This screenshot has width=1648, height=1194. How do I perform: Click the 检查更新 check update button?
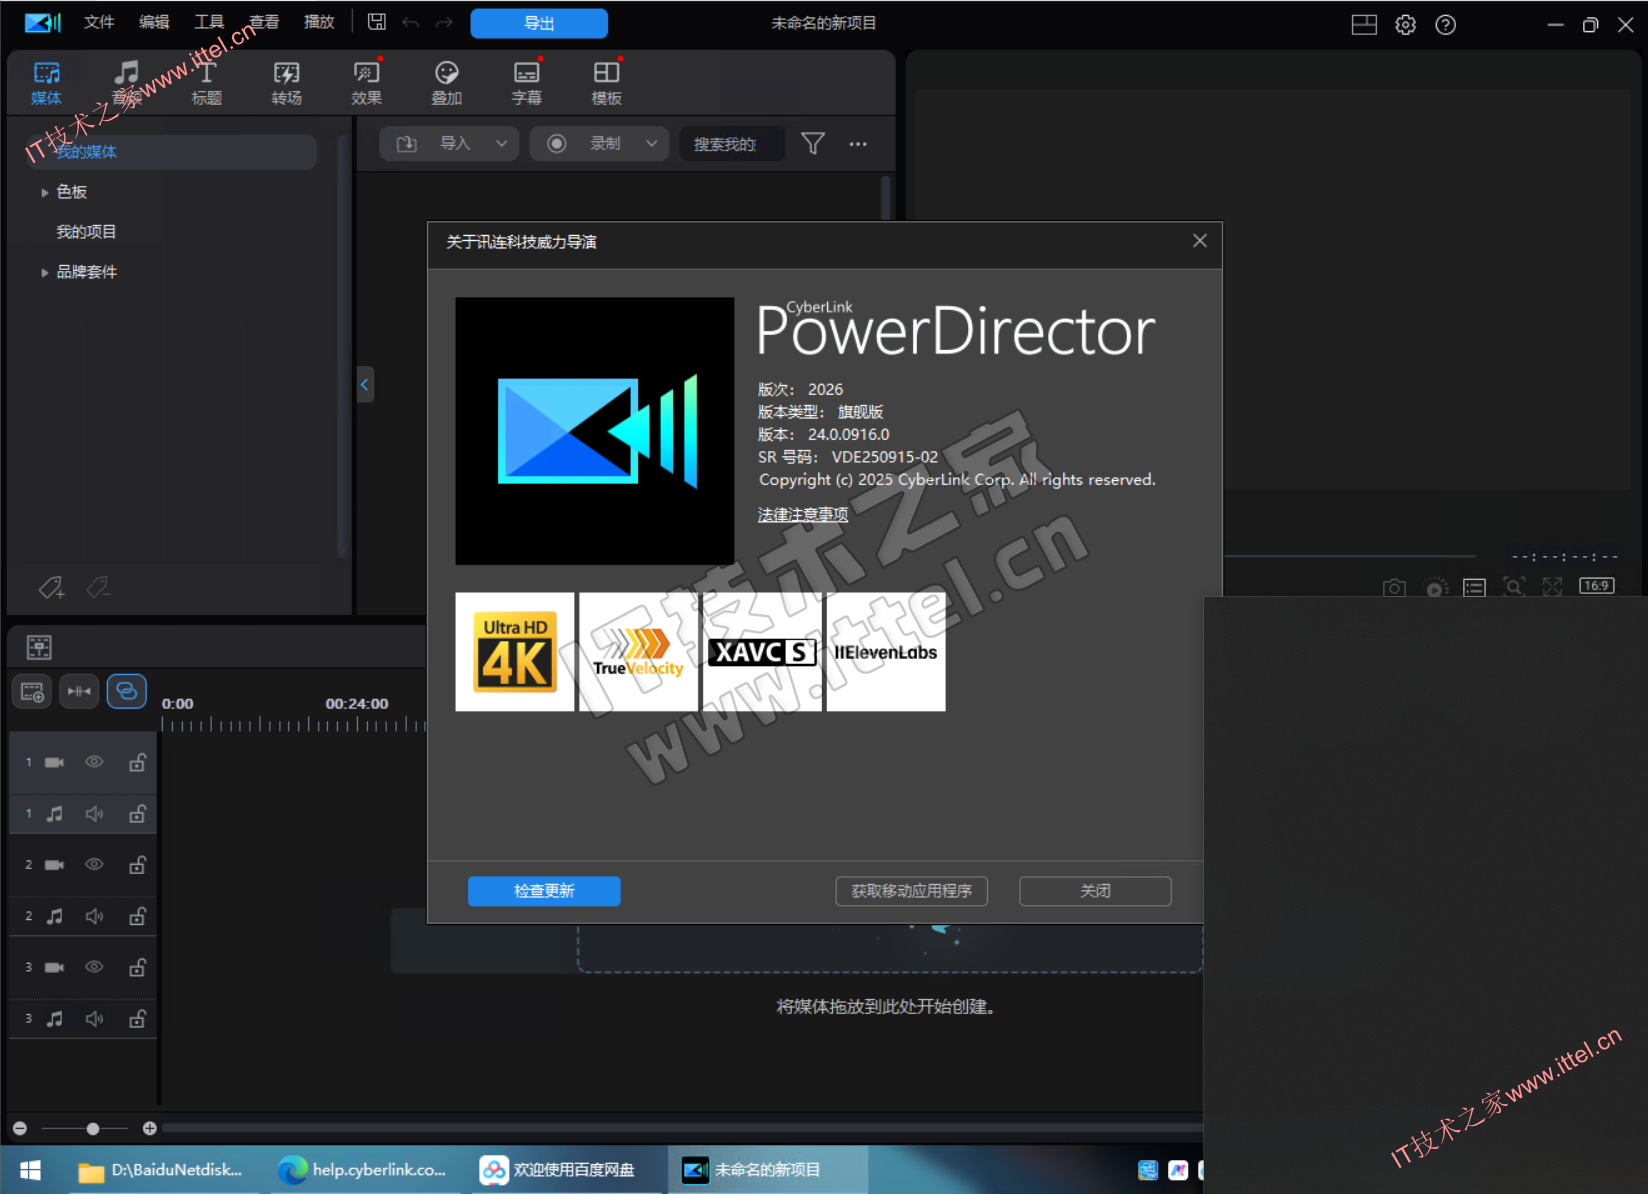tap(544, 891)
